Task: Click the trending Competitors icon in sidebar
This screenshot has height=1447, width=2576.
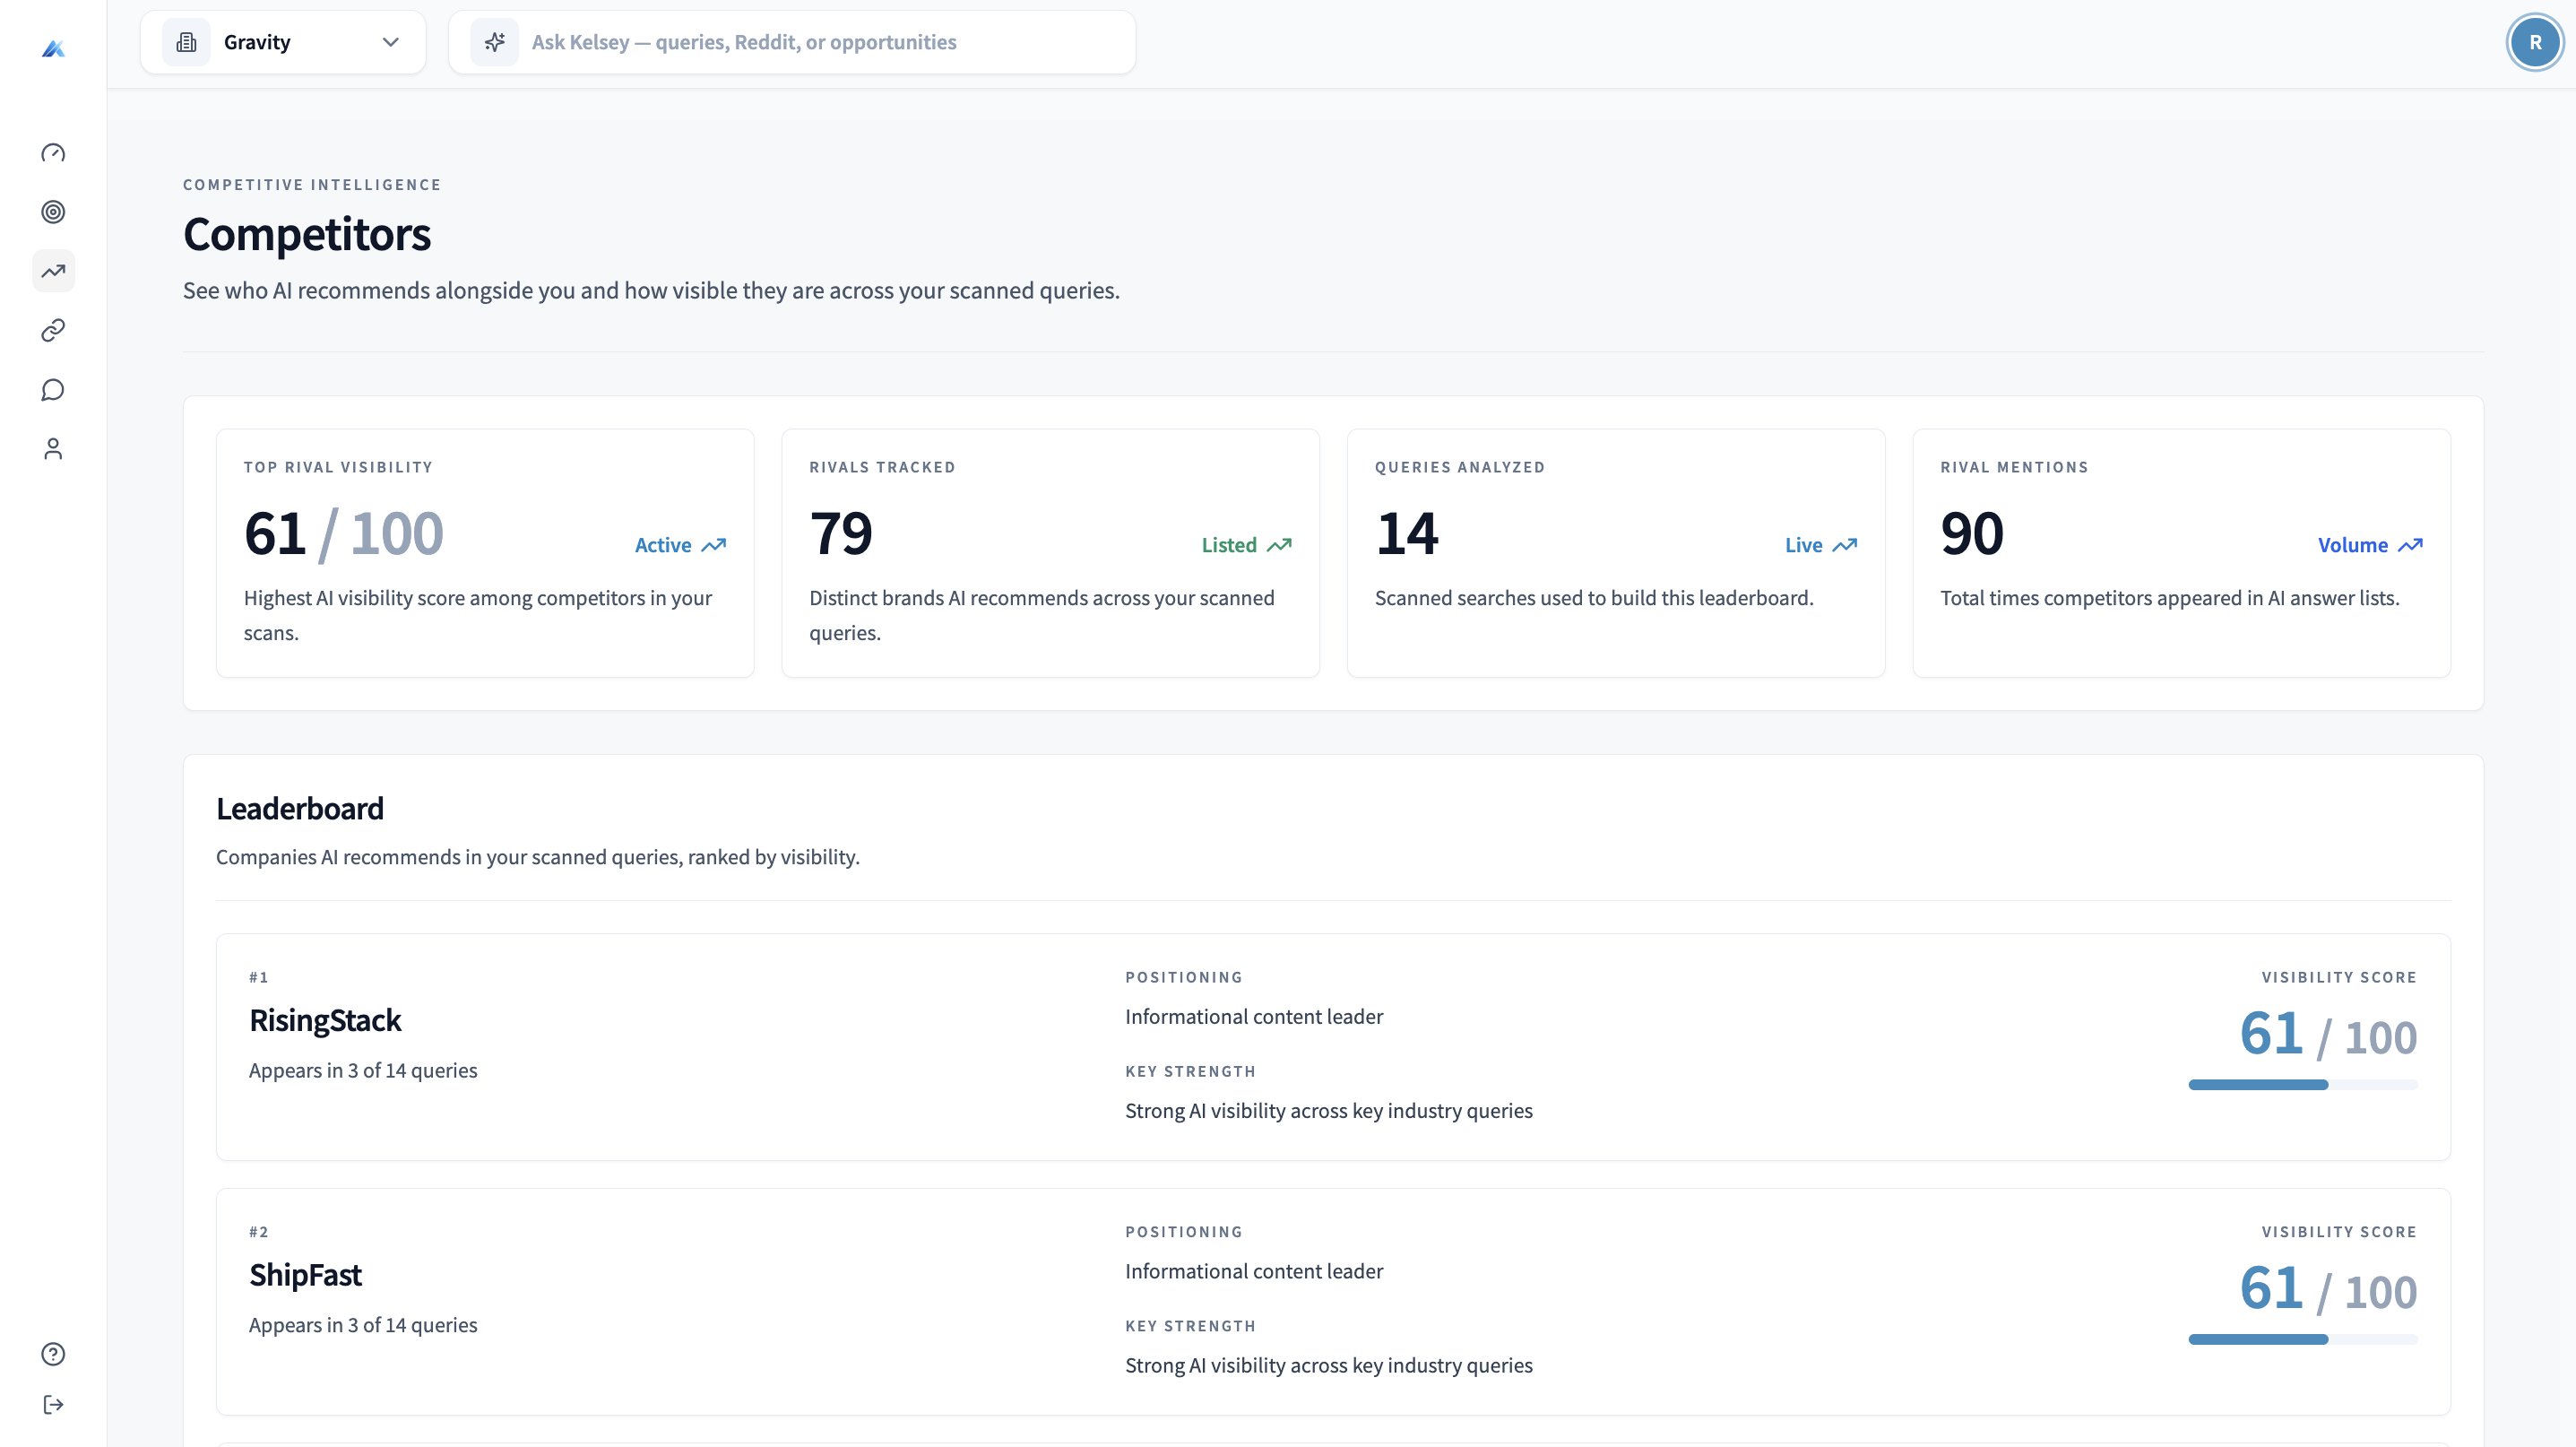Action: (53, 271)
